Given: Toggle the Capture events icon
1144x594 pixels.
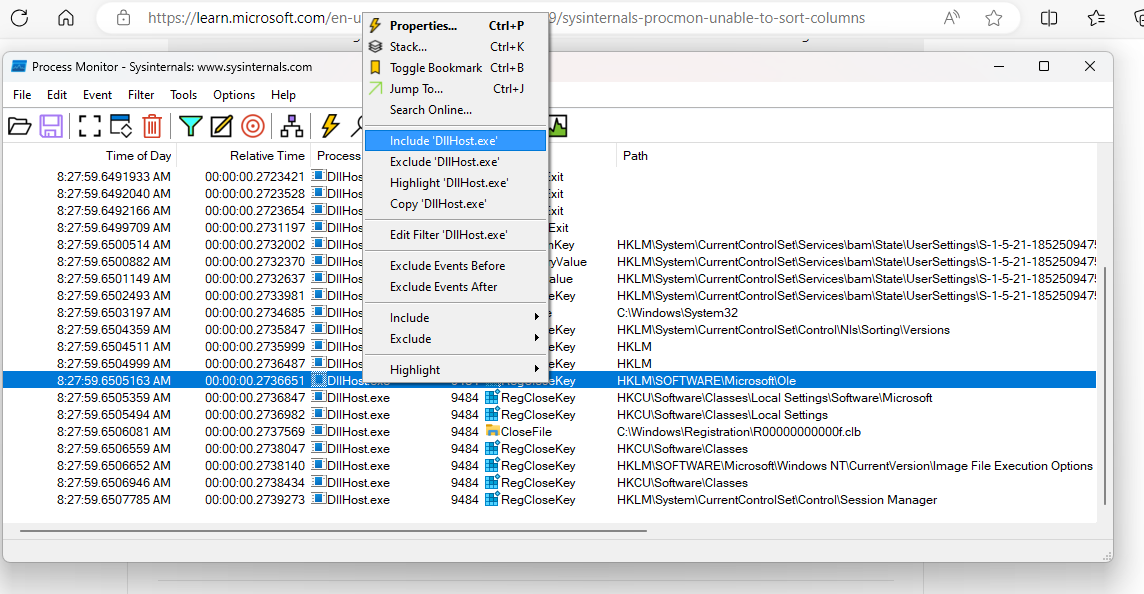Looking at the screenshot, I should tap(90, 126).
